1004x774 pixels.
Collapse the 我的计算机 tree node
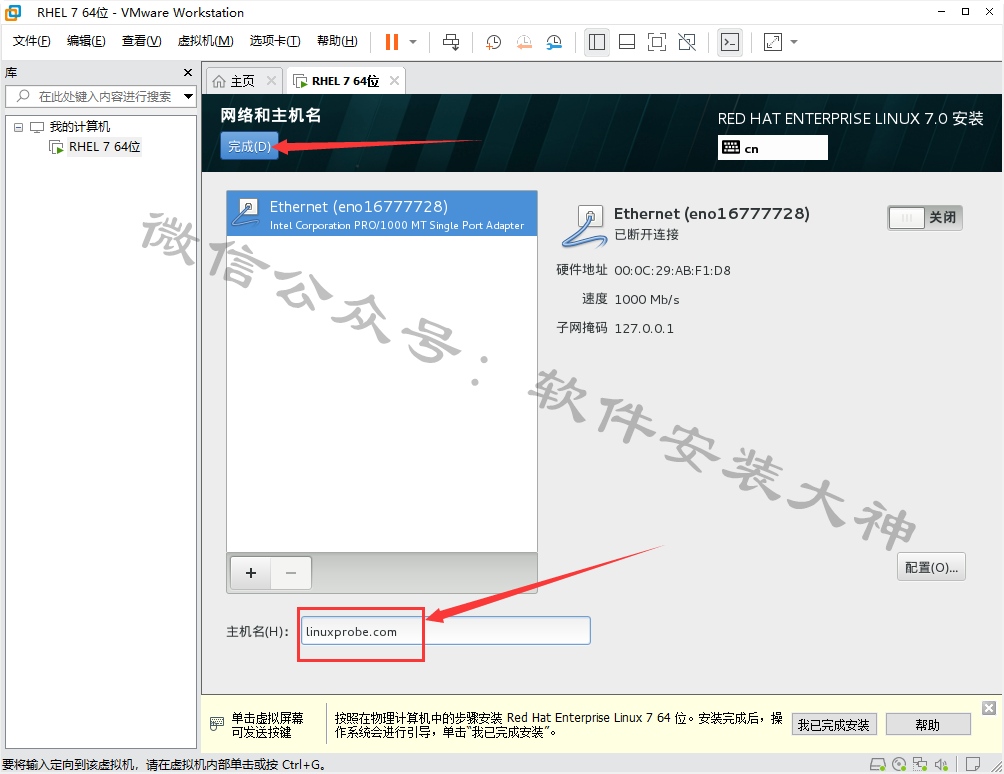pos(19,127)
